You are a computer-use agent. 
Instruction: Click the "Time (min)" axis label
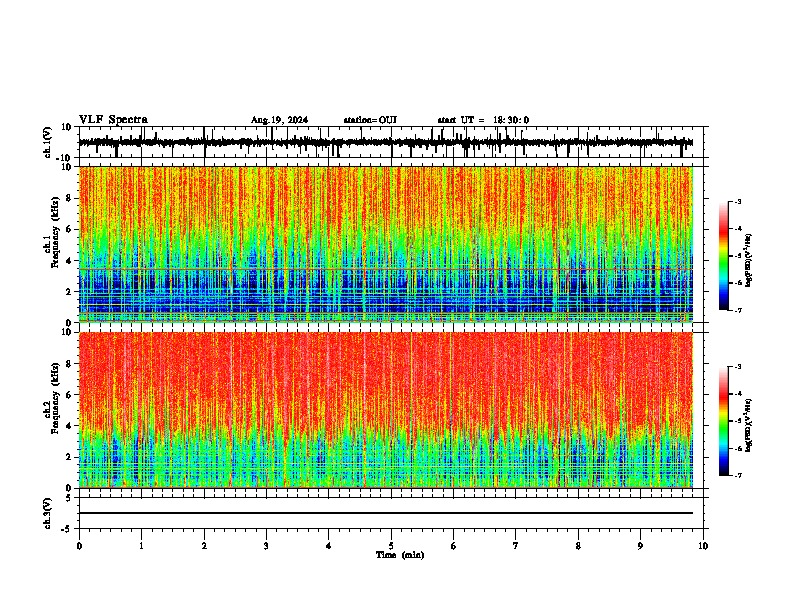[400, 555]
